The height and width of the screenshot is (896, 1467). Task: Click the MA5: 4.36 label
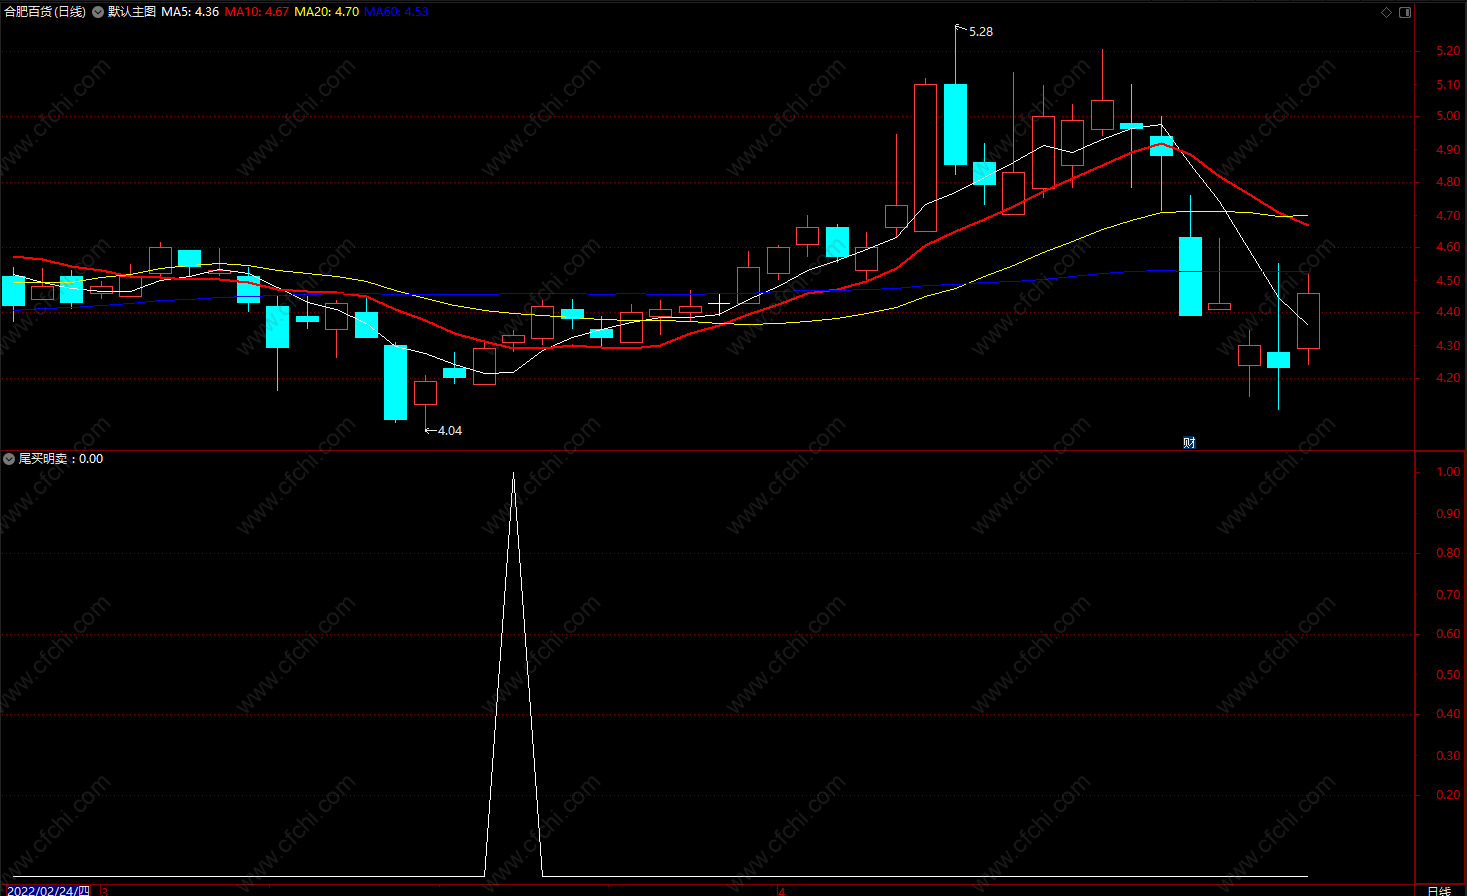pyautogui.click(x=190, y=12)
